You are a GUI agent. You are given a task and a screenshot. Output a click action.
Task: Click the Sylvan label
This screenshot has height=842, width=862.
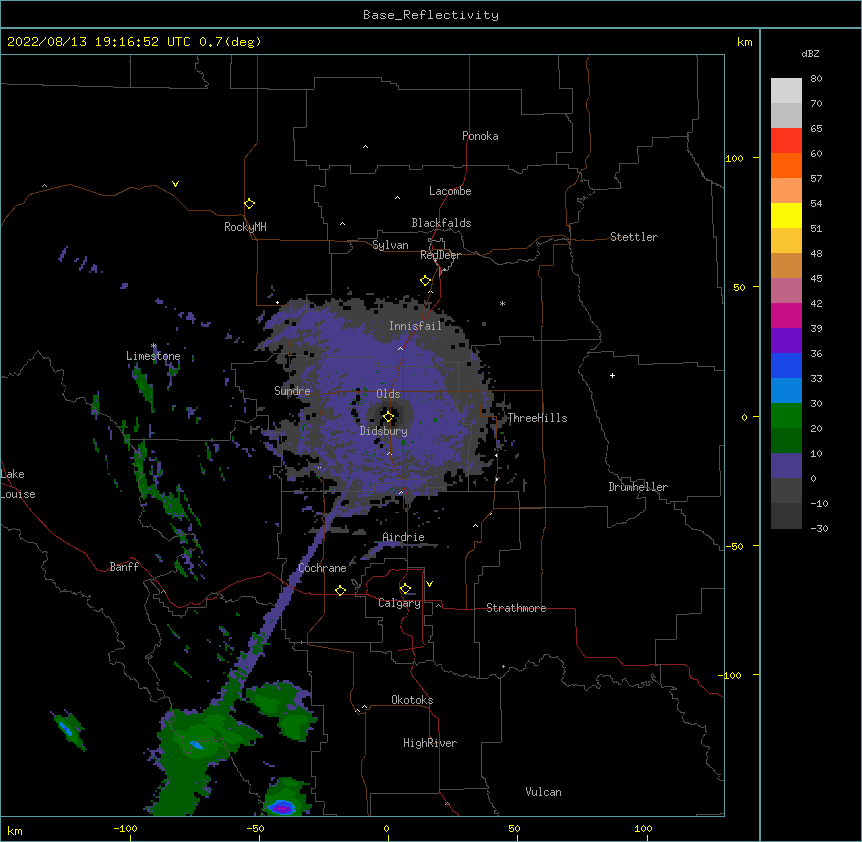(x=390, y=245)
